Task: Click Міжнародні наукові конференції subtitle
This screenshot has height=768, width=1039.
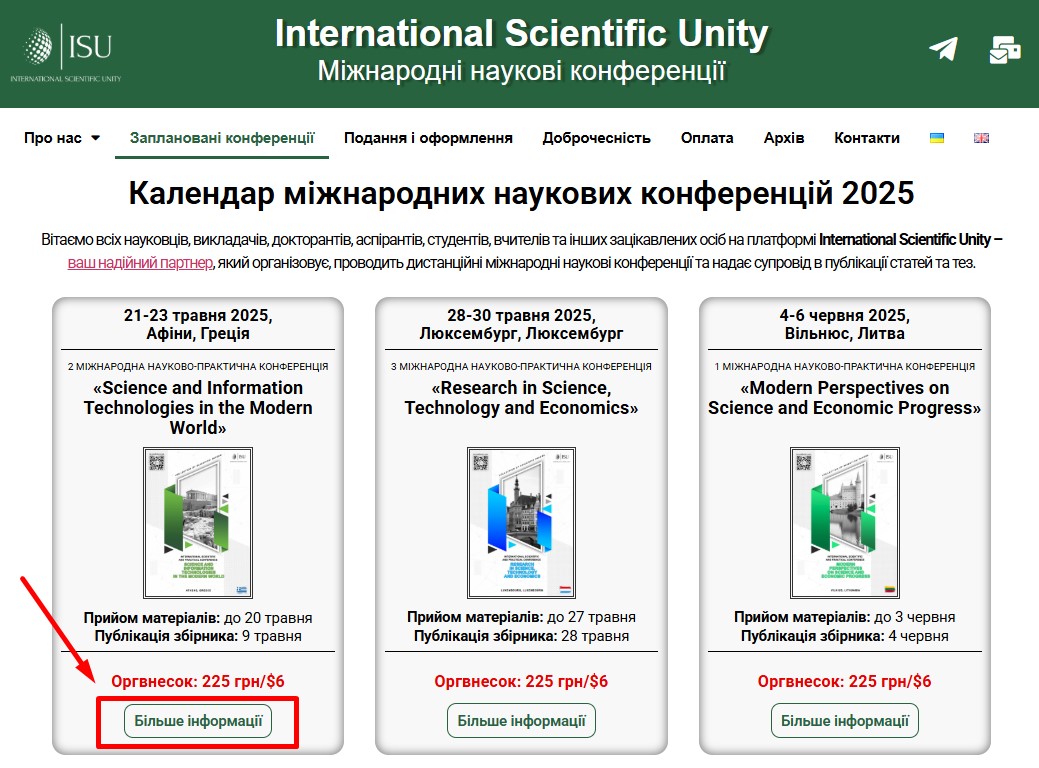Action: pos(521,71)
